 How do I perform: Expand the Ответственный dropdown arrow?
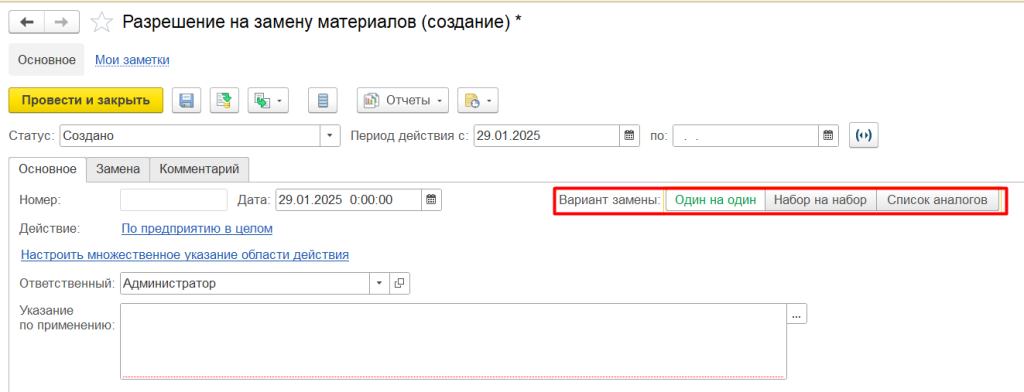(380, 284)
